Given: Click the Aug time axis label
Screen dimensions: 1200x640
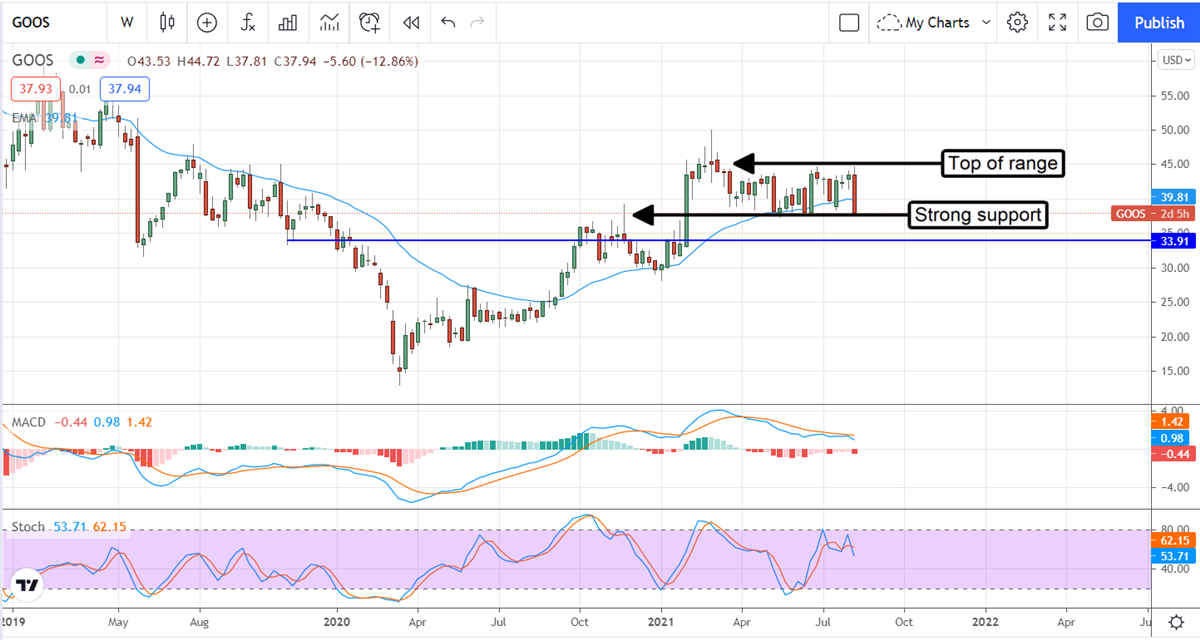Looking at the screenshot, I should tap(198, 620).
